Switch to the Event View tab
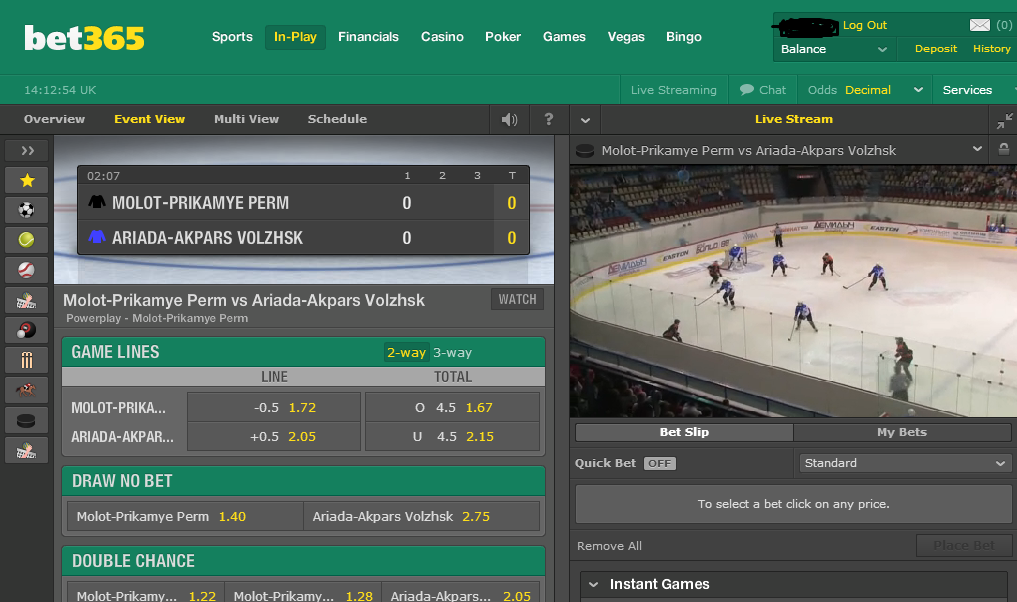 pyautogui.click(x=150, y=119)
